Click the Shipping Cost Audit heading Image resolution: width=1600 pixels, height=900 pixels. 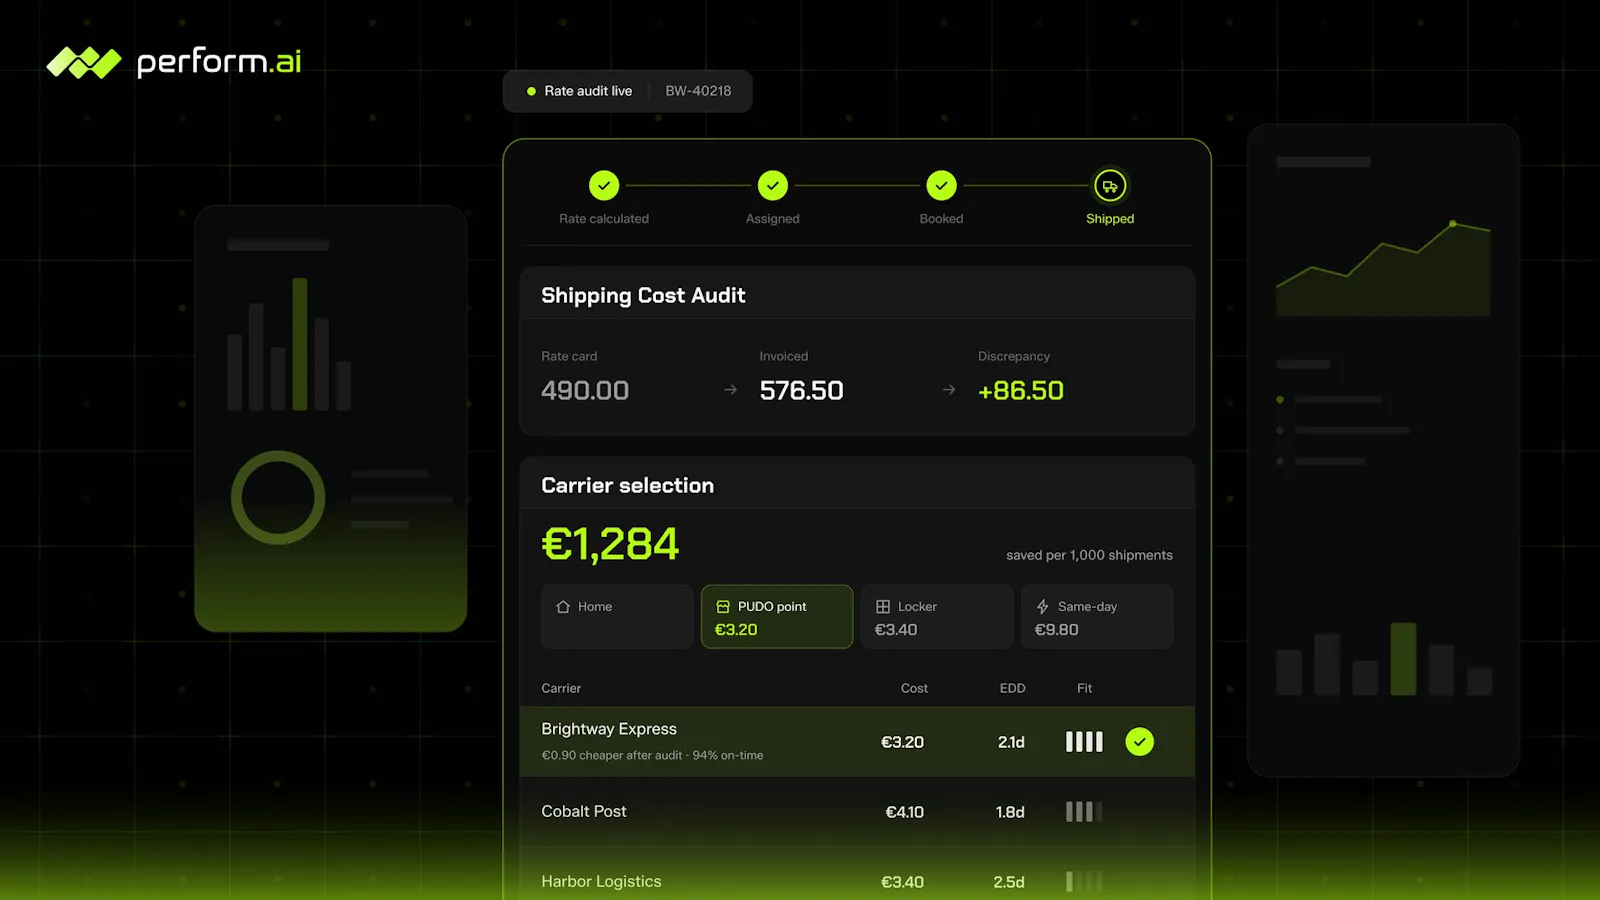coord(643,296)
